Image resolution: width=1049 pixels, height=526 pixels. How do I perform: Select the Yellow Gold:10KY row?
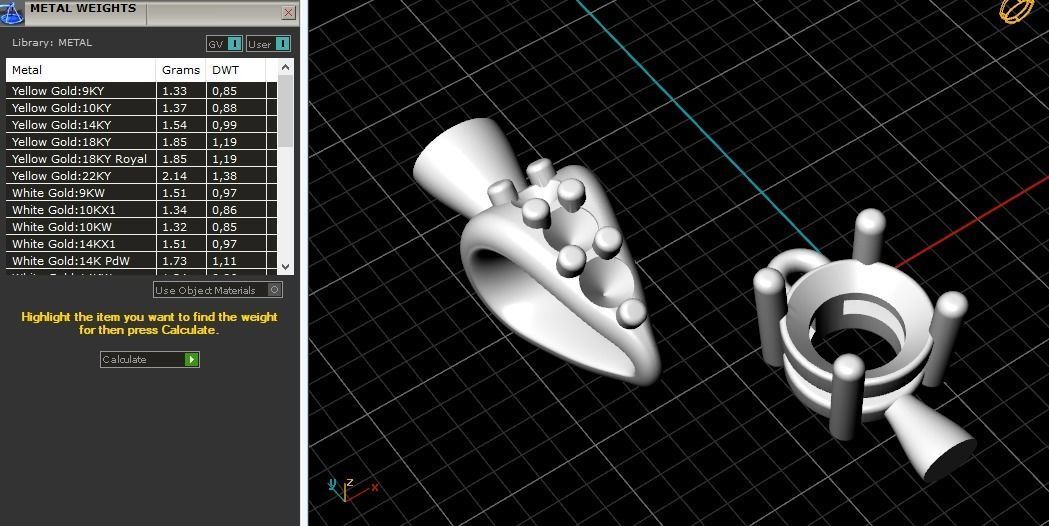tap(141, 108)
